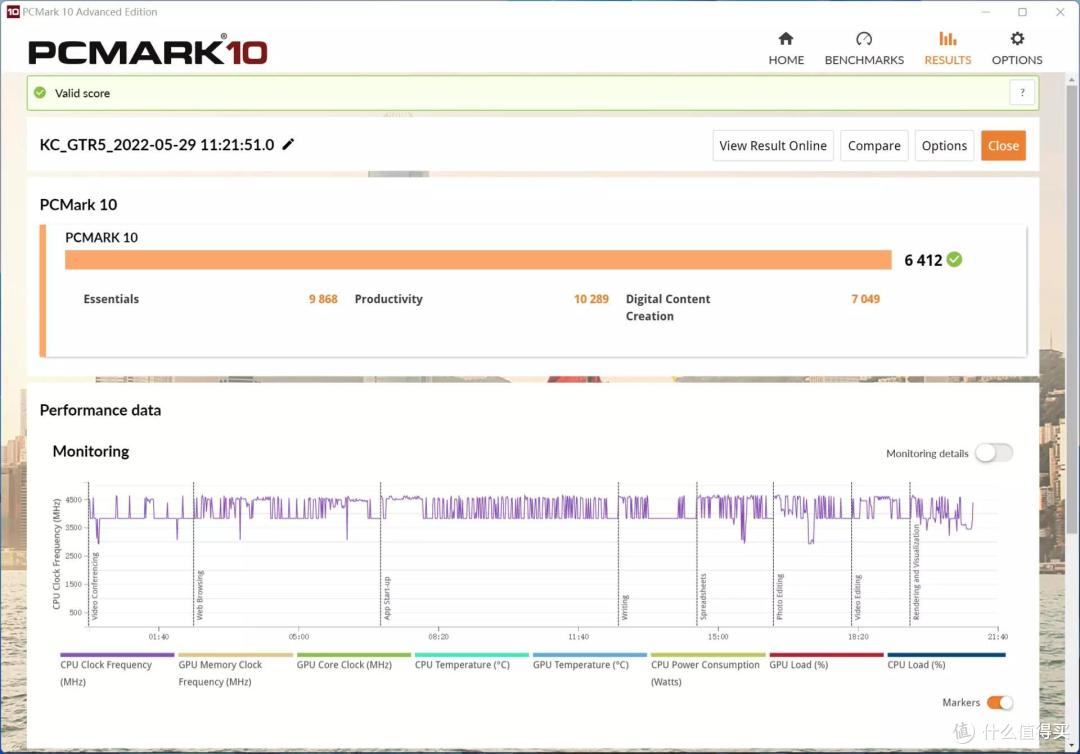Edit the result name with pencil icon
This screenshot has height=754, width=1080.
[x=289, y=144]
